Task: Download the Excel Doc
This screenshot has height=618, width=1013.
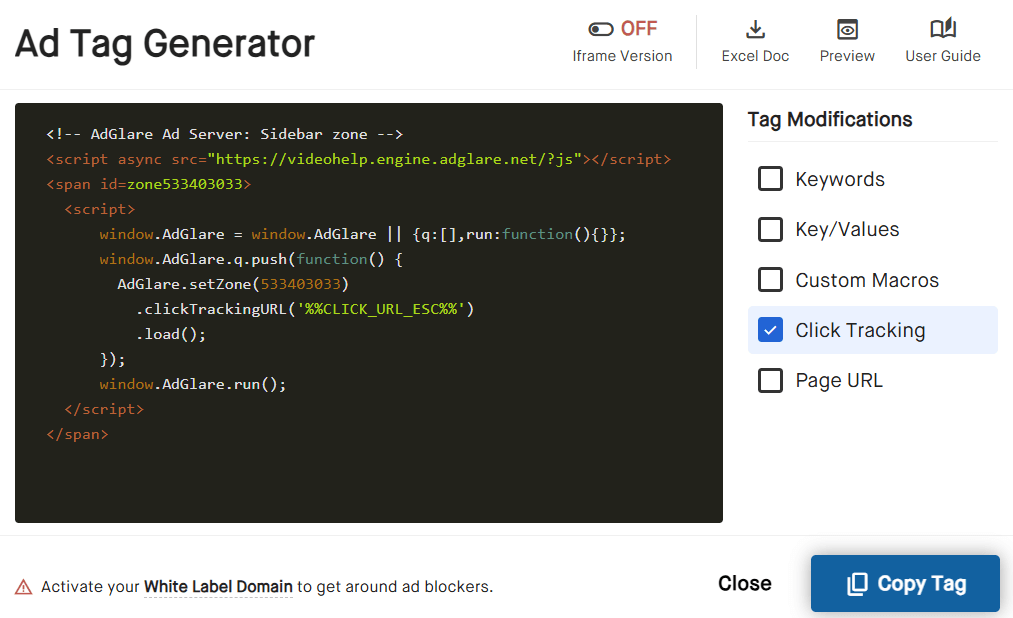Action: pos(755,40)
